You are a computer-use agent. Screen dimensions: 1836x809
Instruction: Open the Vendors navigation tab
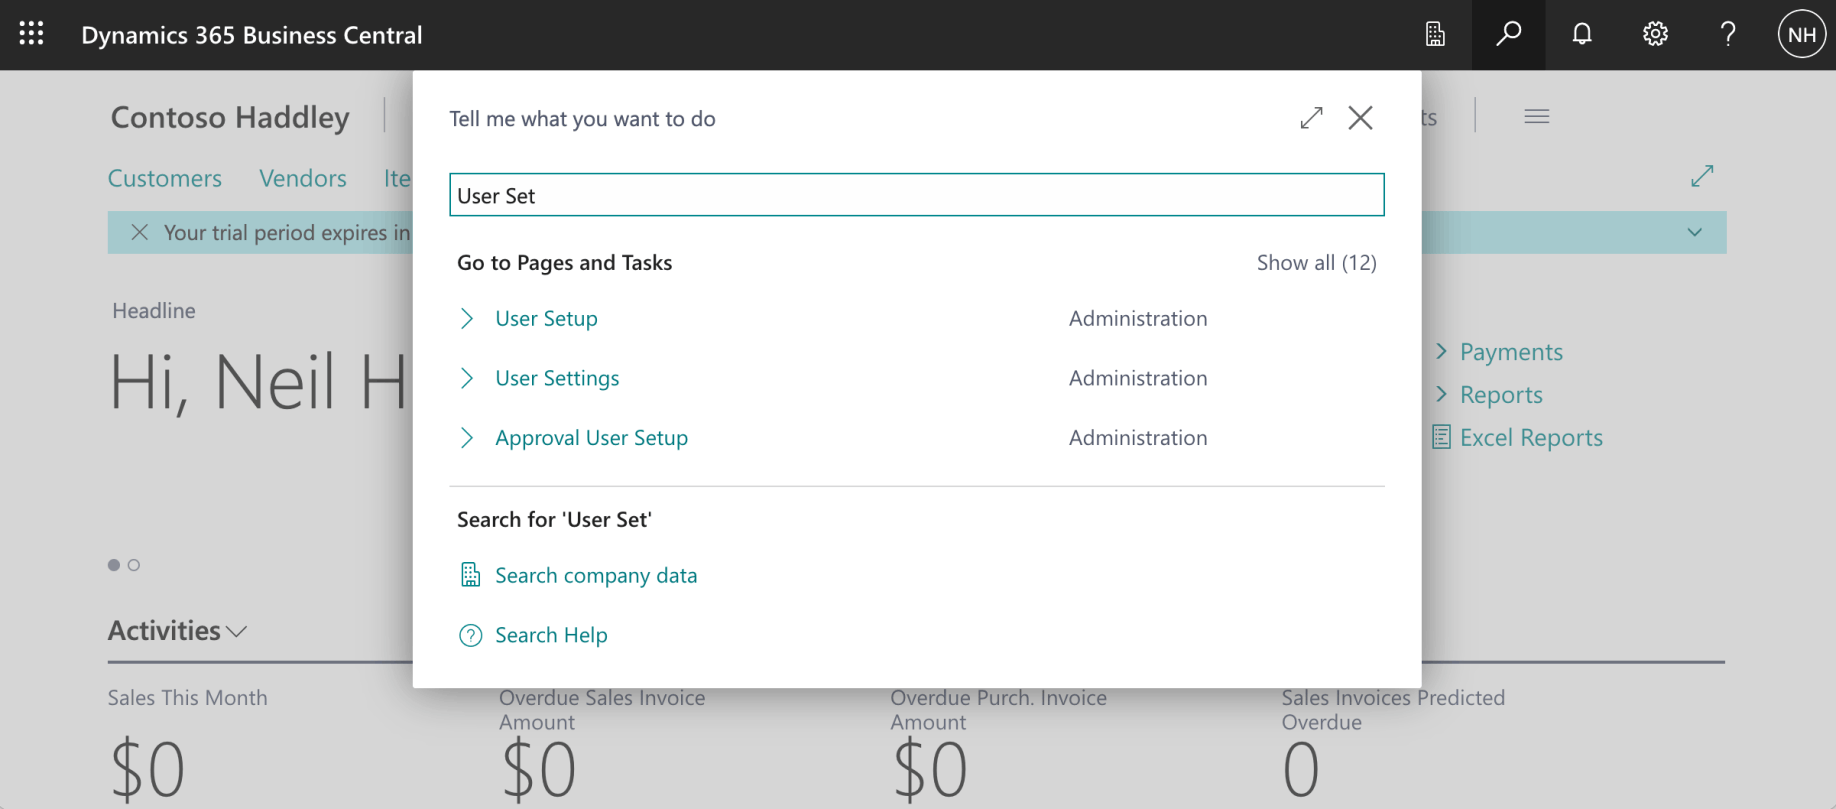pyautogui.click(x=303, y=178)
